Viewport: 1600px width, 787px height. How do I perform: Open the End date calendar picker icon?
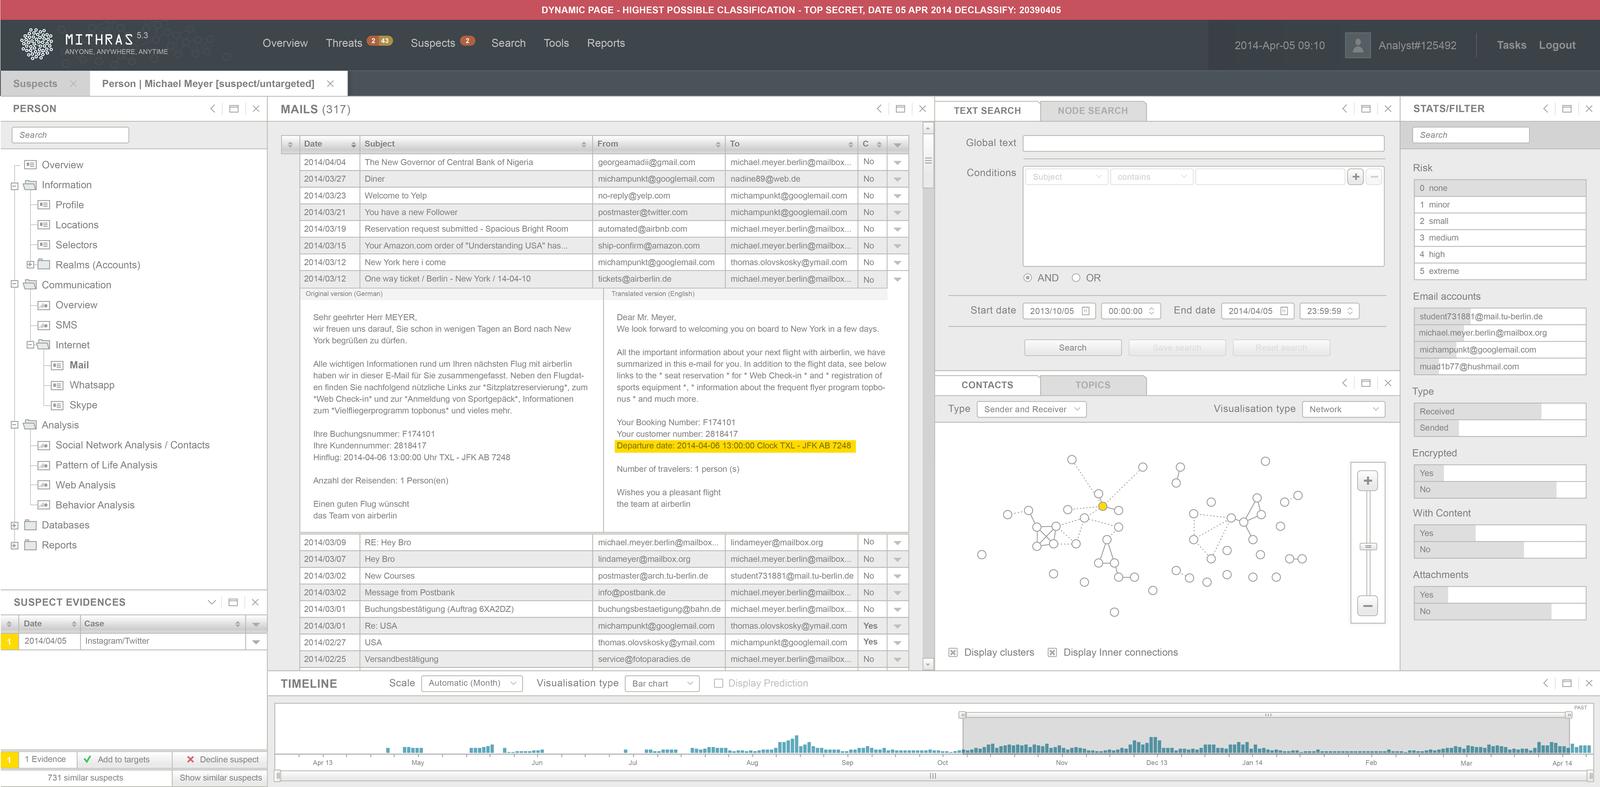[1284, 311]
